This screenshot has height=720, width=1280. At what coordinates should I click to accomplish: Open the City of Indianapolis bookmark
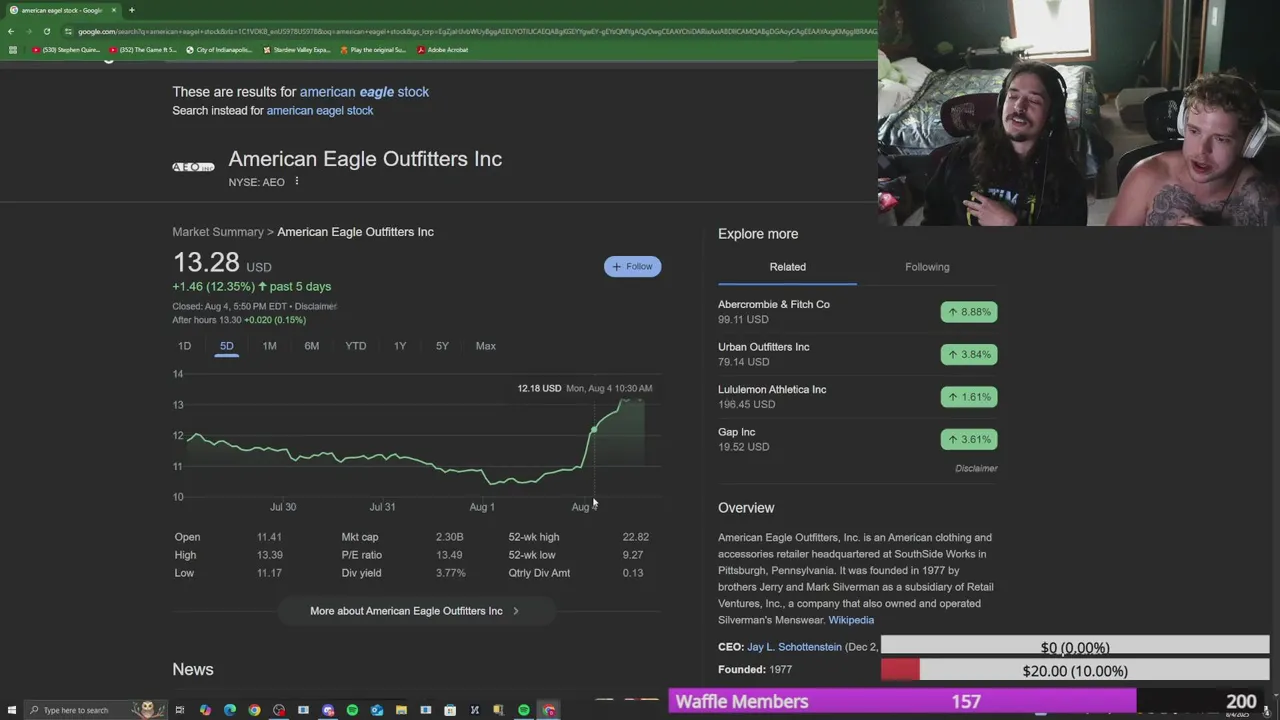point(219,49)
